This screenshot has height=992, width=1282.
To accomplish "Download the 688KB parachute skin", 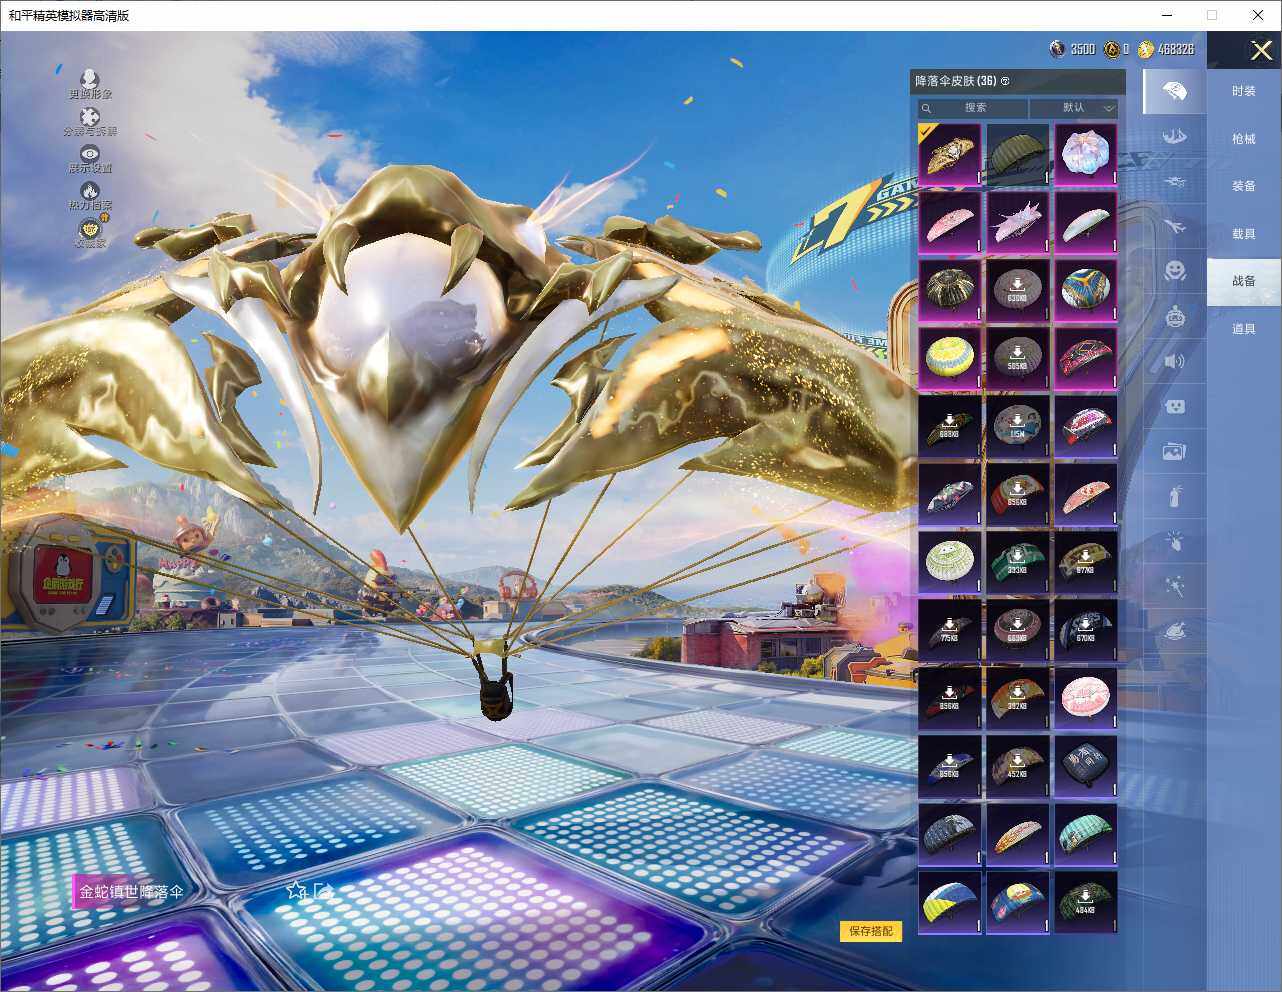I will (949, 426).
